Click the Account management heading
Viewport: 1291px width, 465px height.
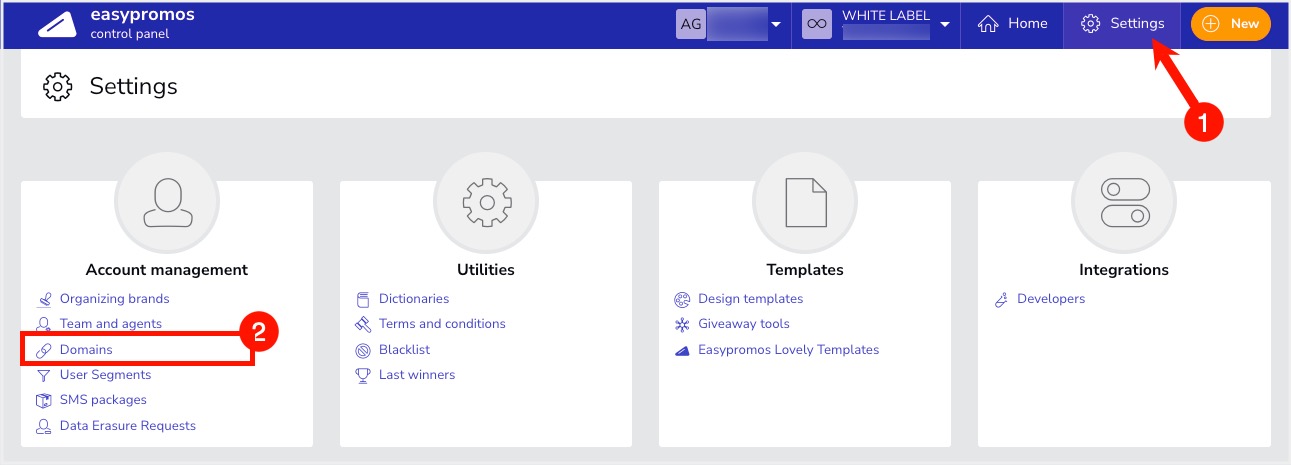tap(167, 270)
